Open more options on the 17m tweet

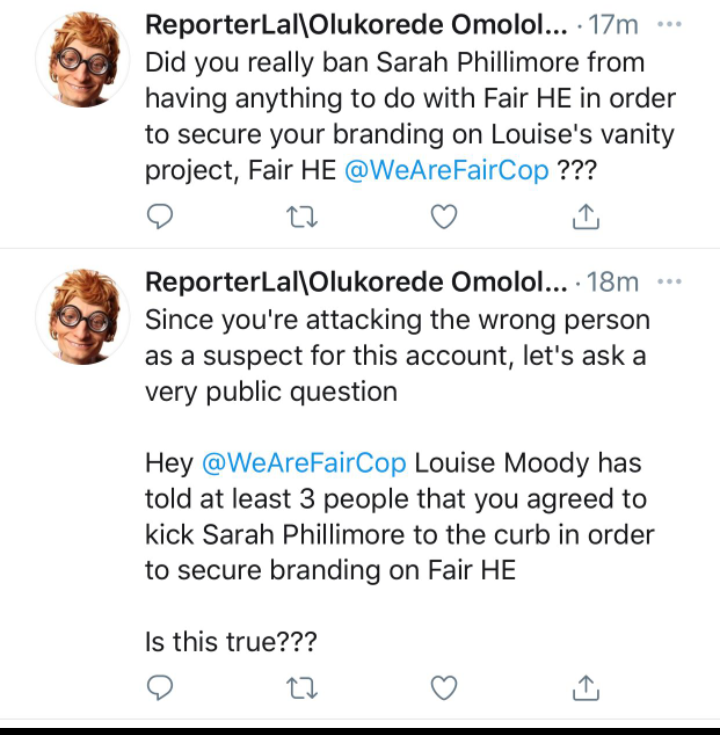coord(670,22)
